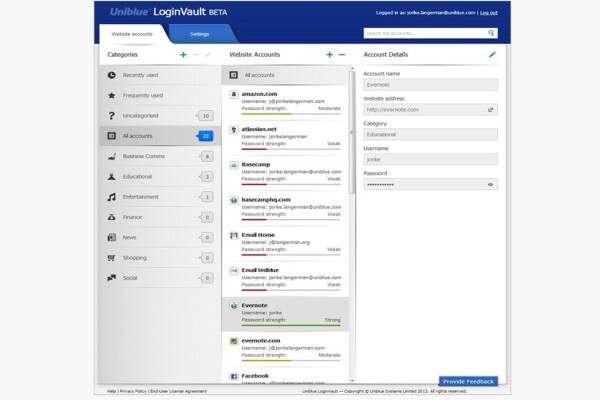Click the All accounts count badge 22
The image size is (600, 400).
[205, 136]
